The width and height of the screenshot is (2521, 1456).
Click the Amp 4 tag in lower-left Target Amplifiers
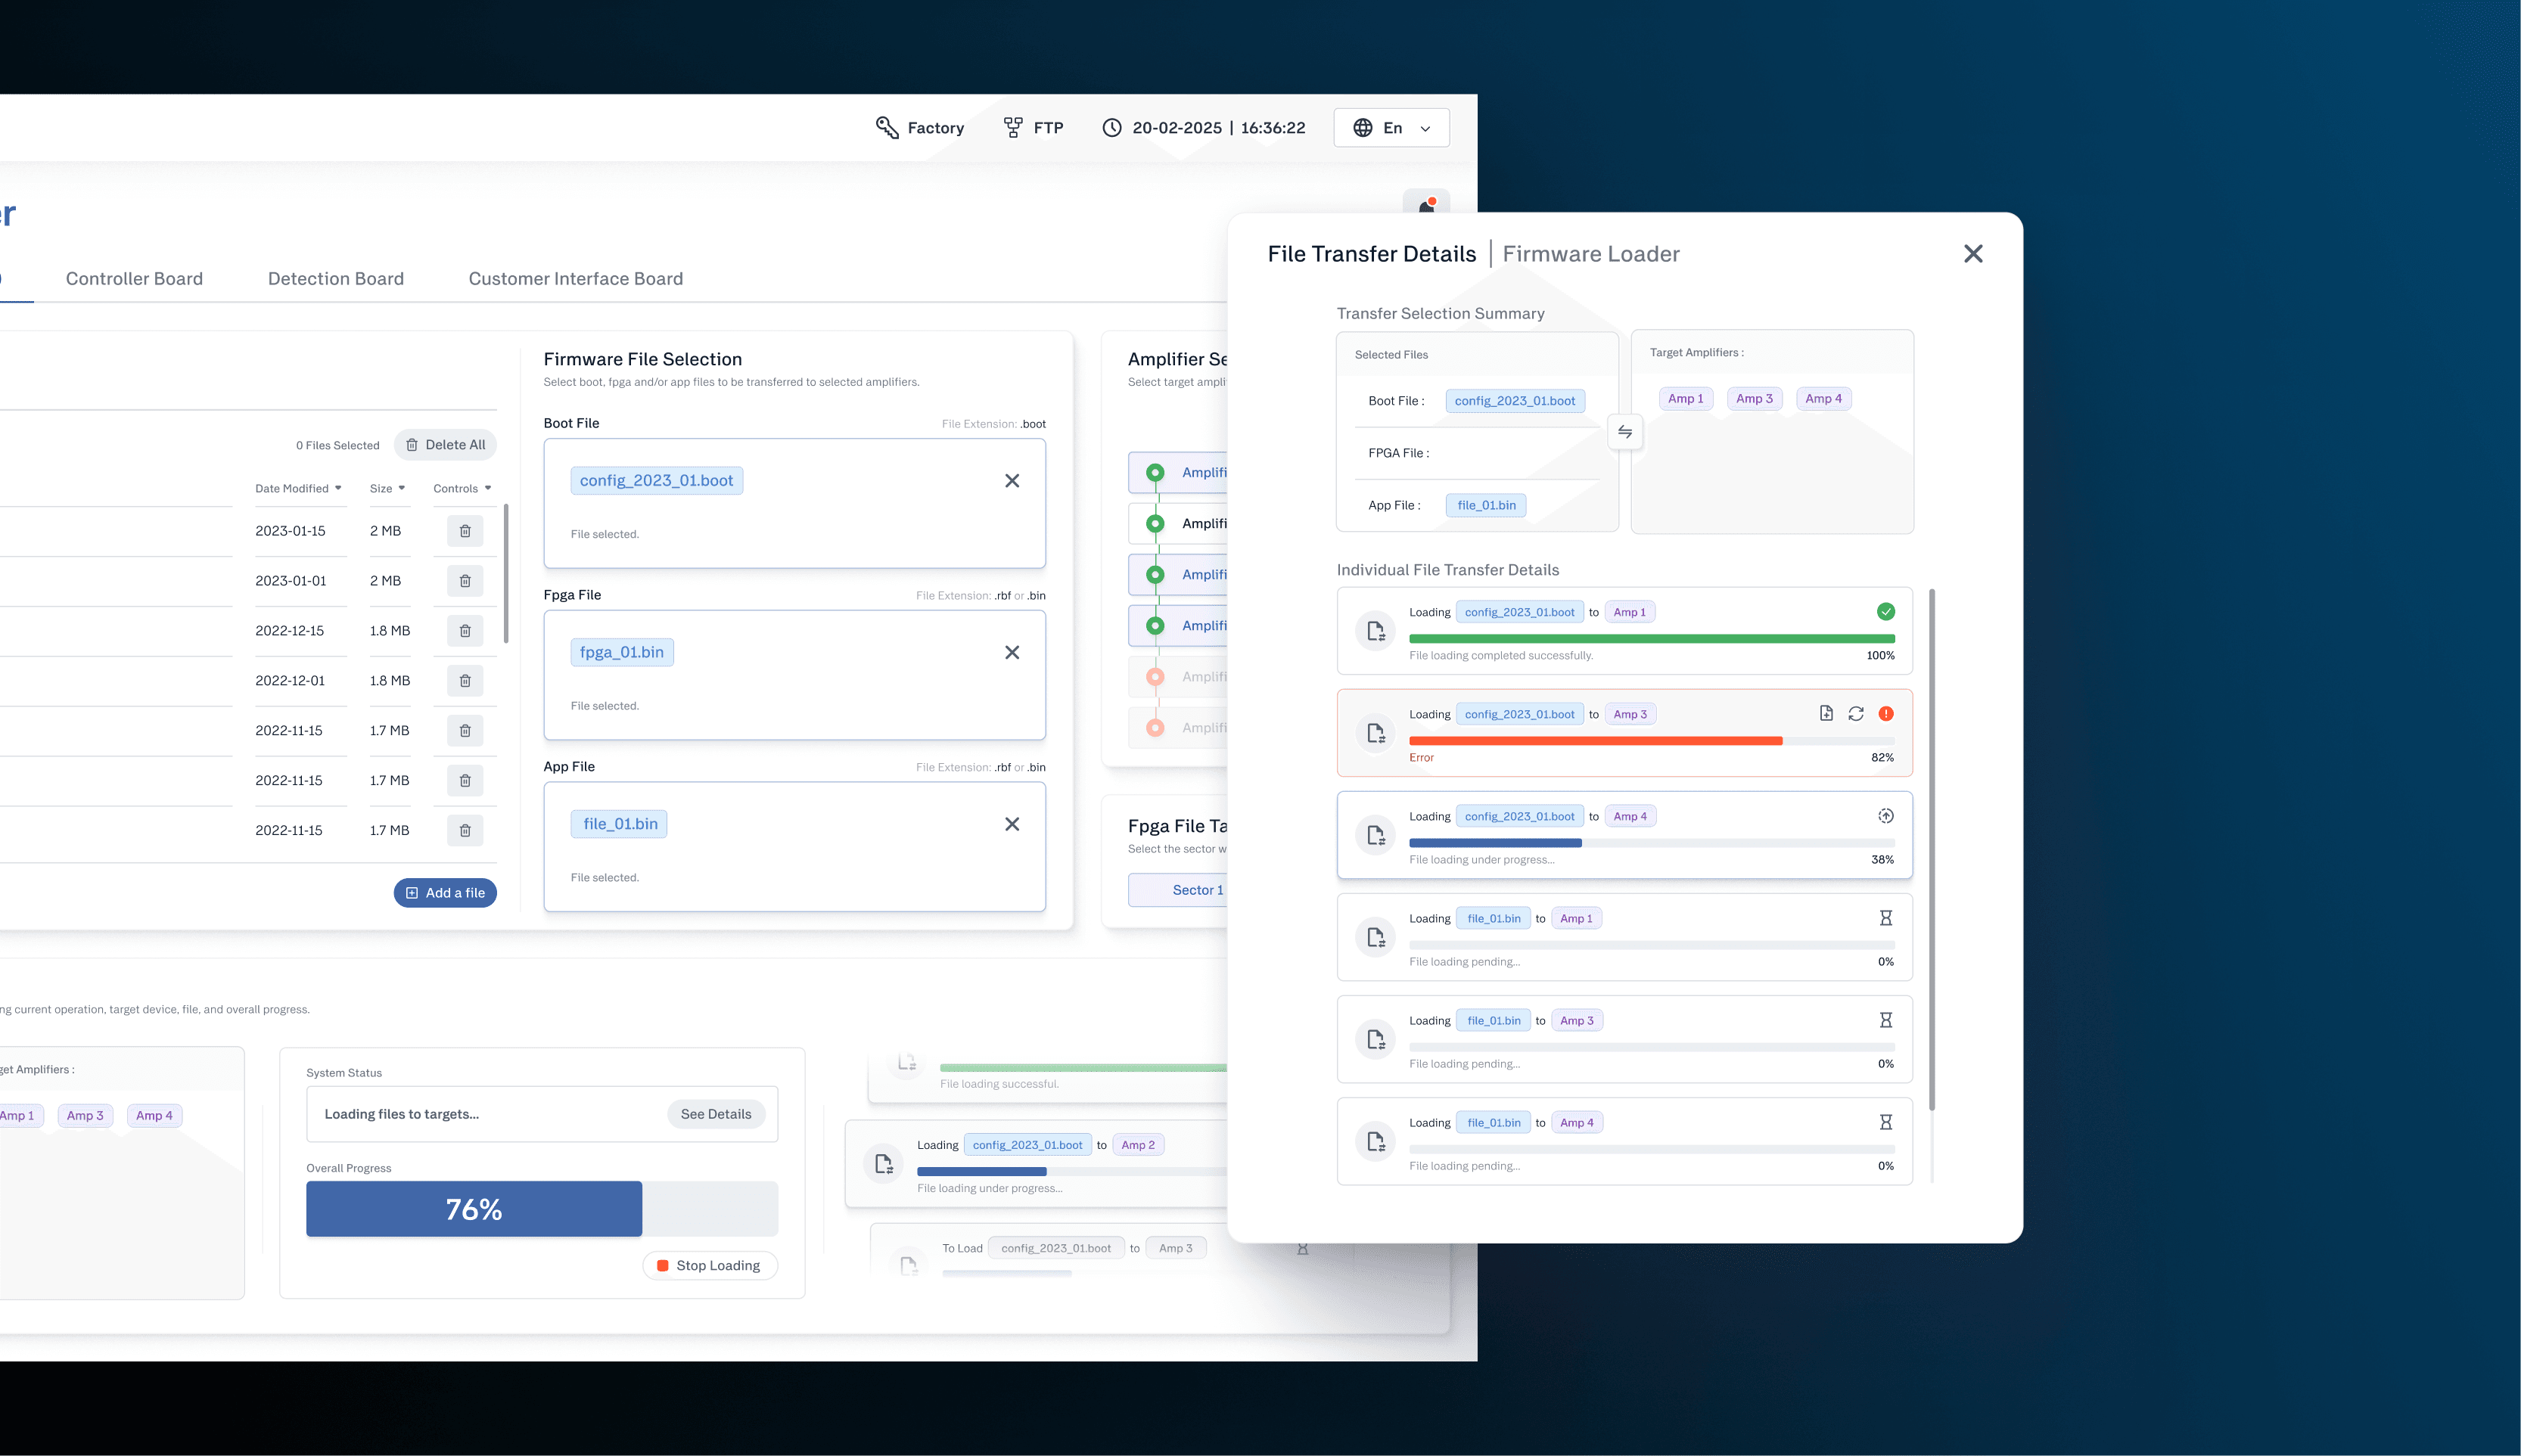[x=154, y=1116]
